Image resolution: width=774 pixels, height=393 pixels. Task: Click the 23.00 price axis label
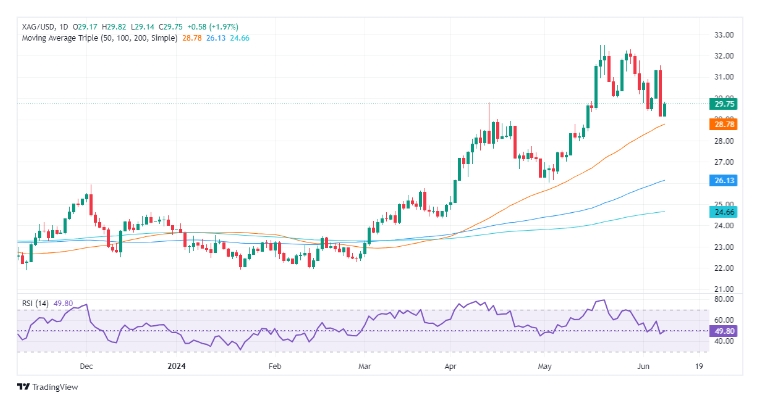click(724, 247)
